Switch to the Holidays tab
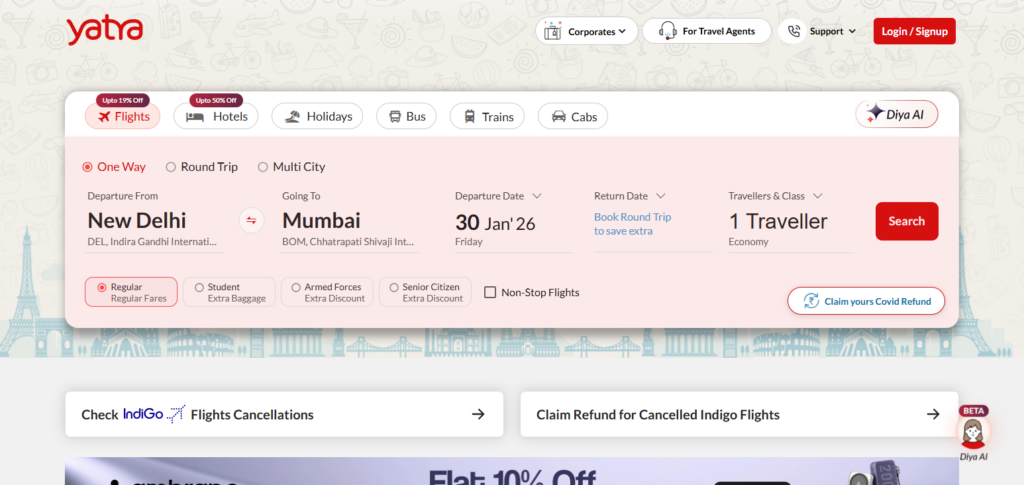 (x=317, y=116)
